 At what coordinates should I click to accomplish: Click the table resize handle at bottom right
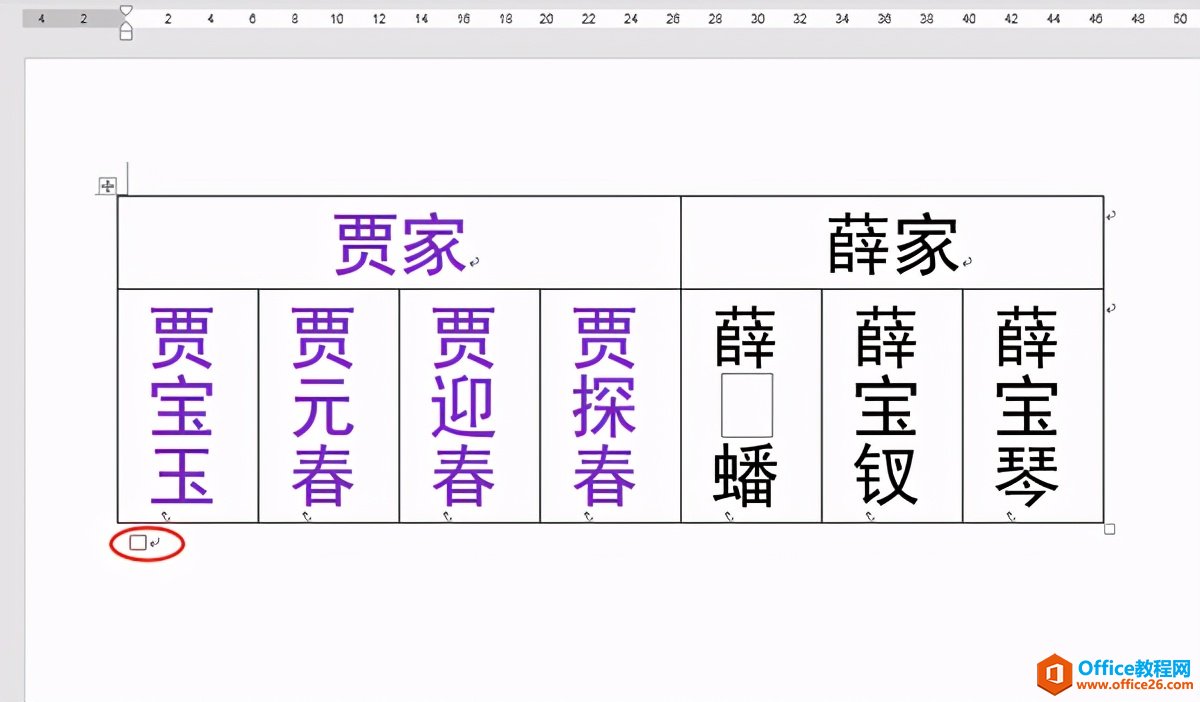[x=1109, y=529]
